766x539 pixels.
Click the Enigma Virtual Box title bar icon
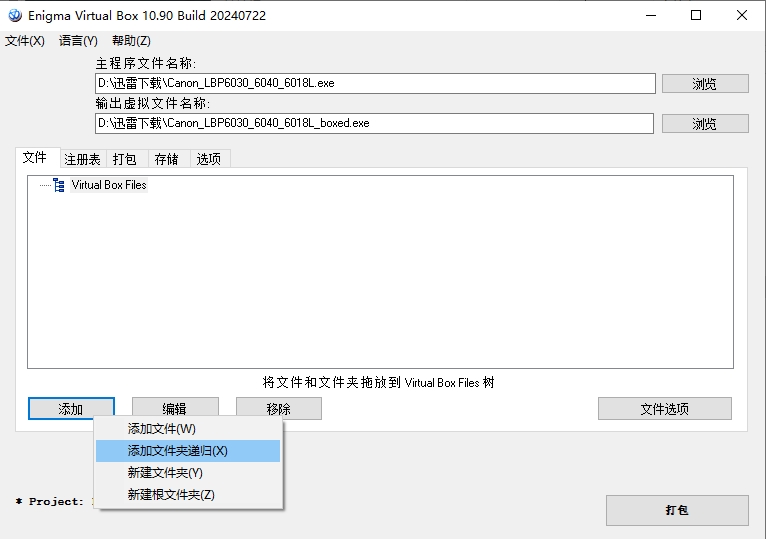(x=14, y=15)
